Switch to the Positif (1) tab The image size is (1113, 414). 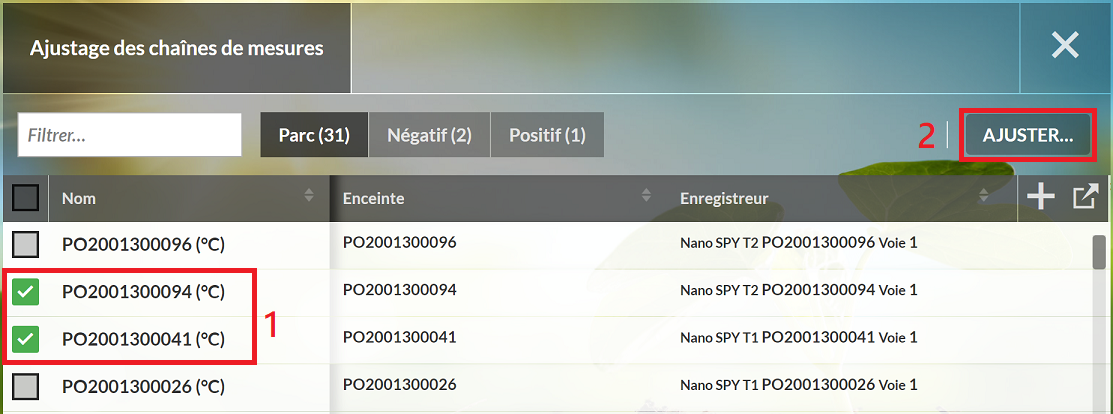[547, 135]
